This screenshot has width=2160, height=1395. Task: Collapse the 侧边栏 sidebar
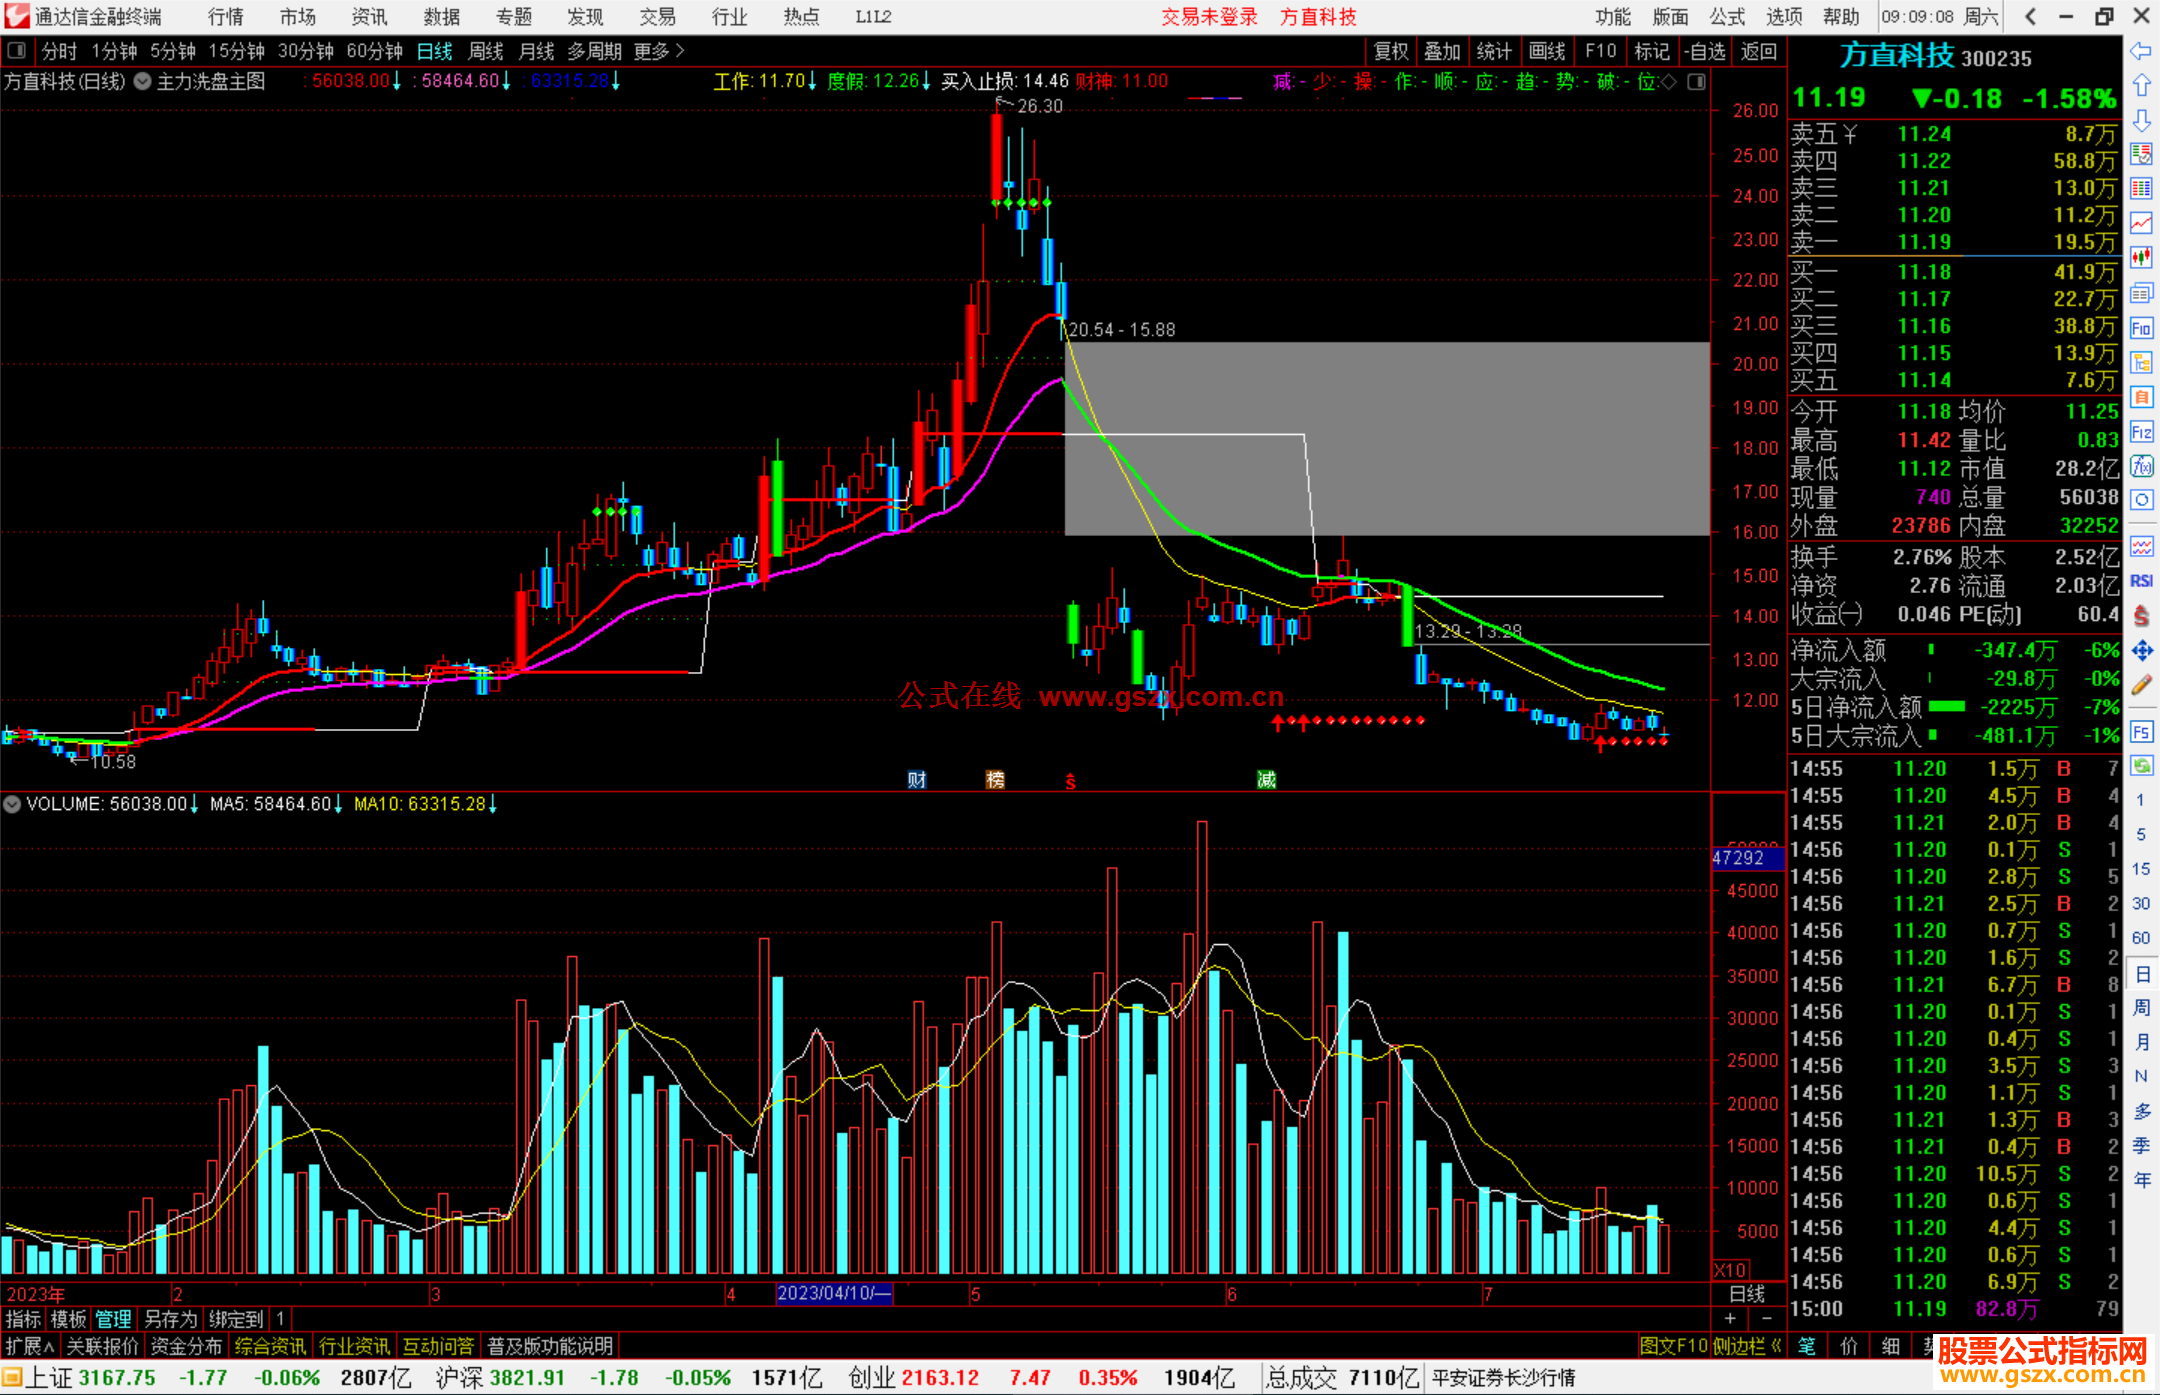click(x=1747, y=1346)
